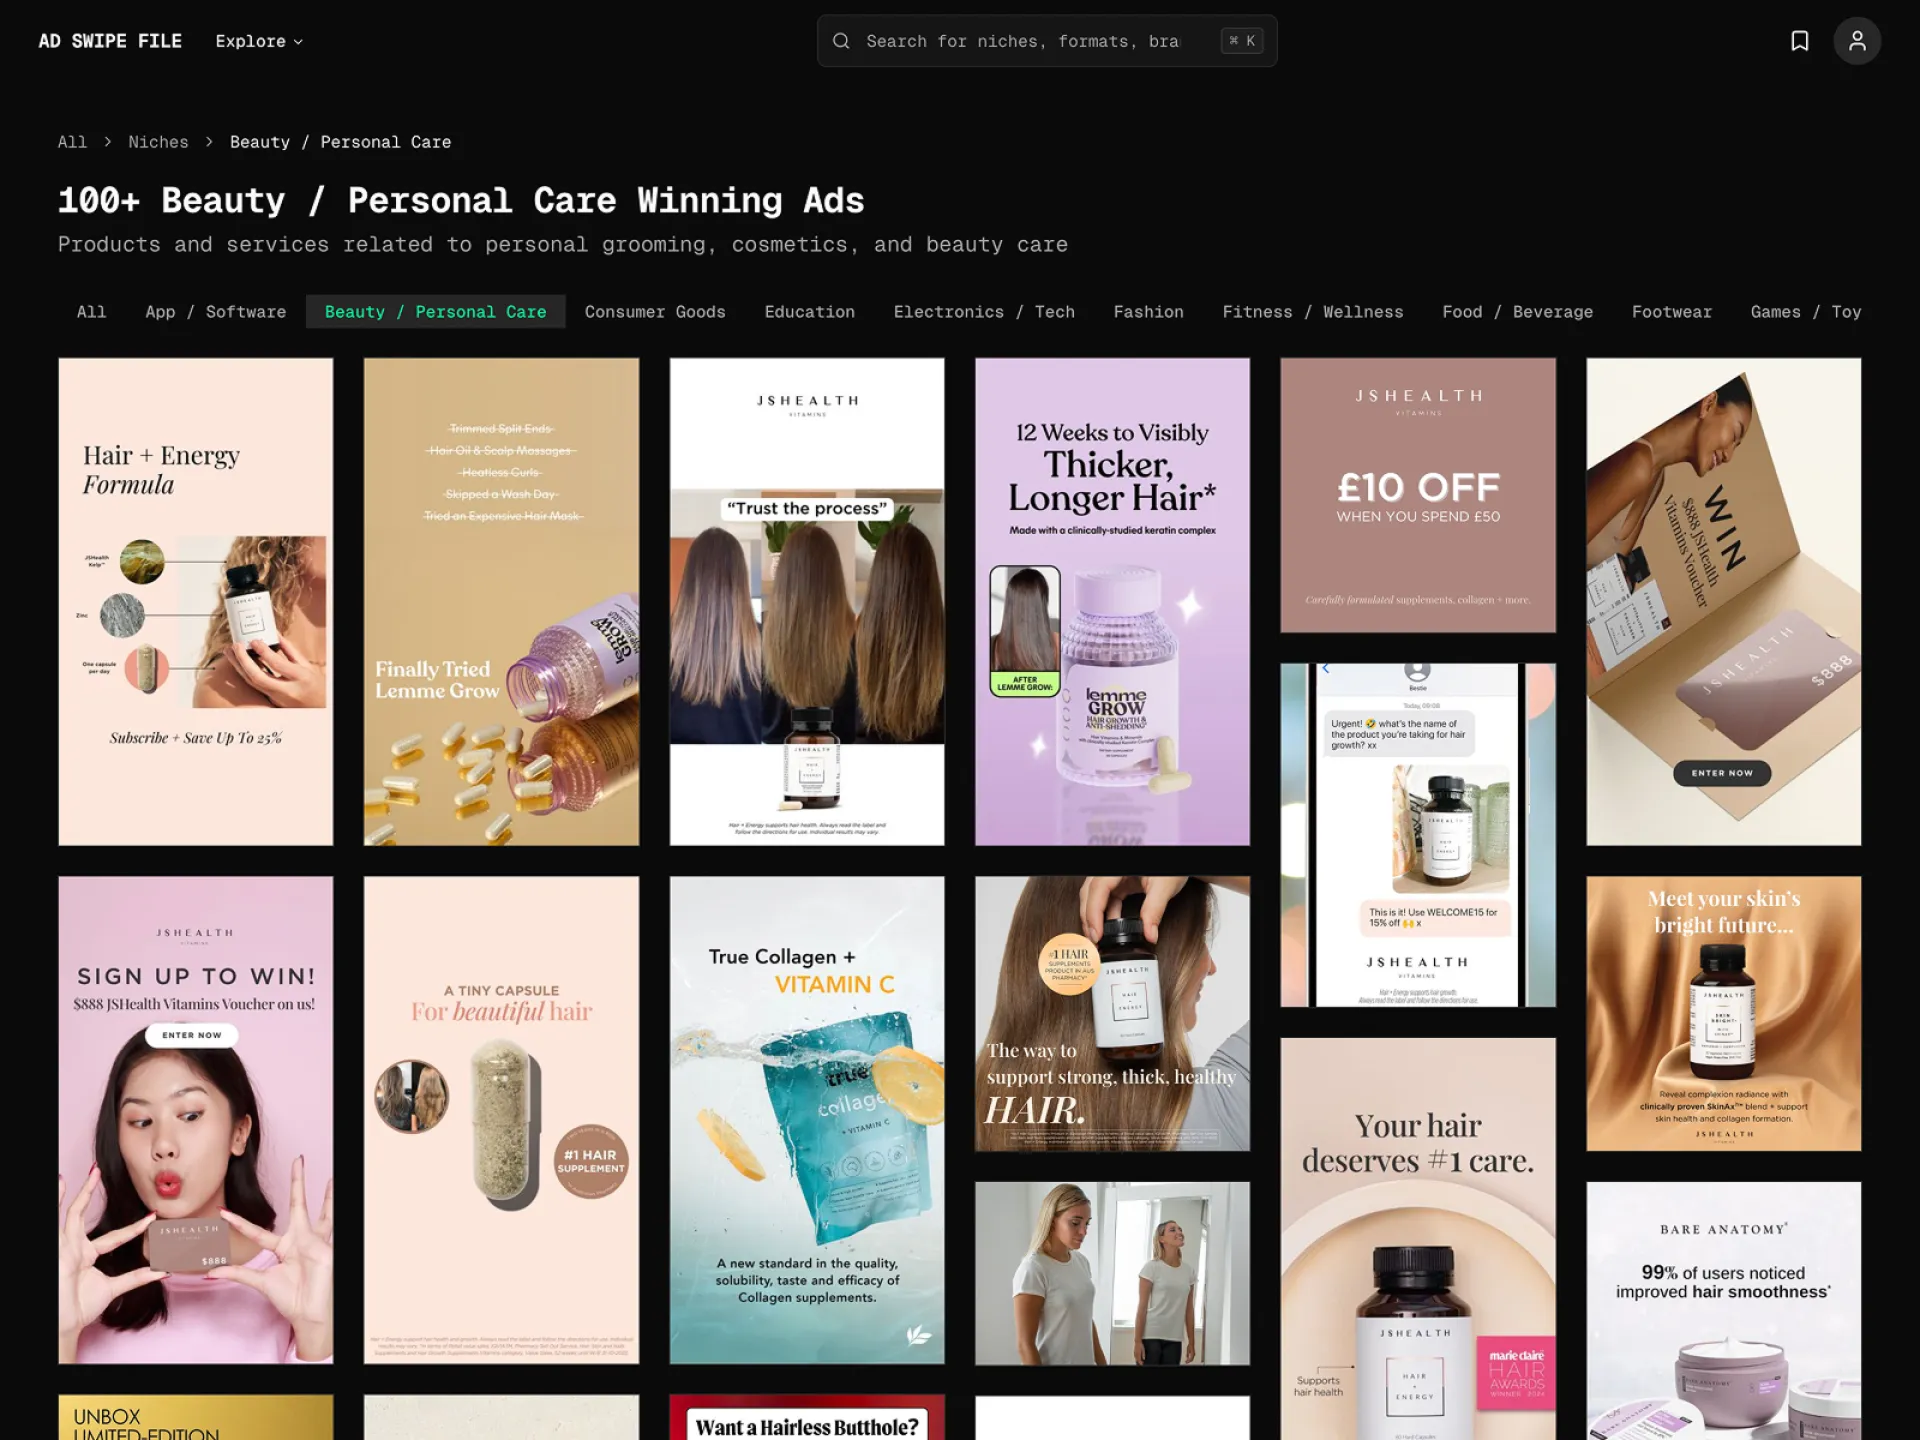Select the Food / Beverage tab
Screen dimensions: 1920x1440
tap(1517, 312)
